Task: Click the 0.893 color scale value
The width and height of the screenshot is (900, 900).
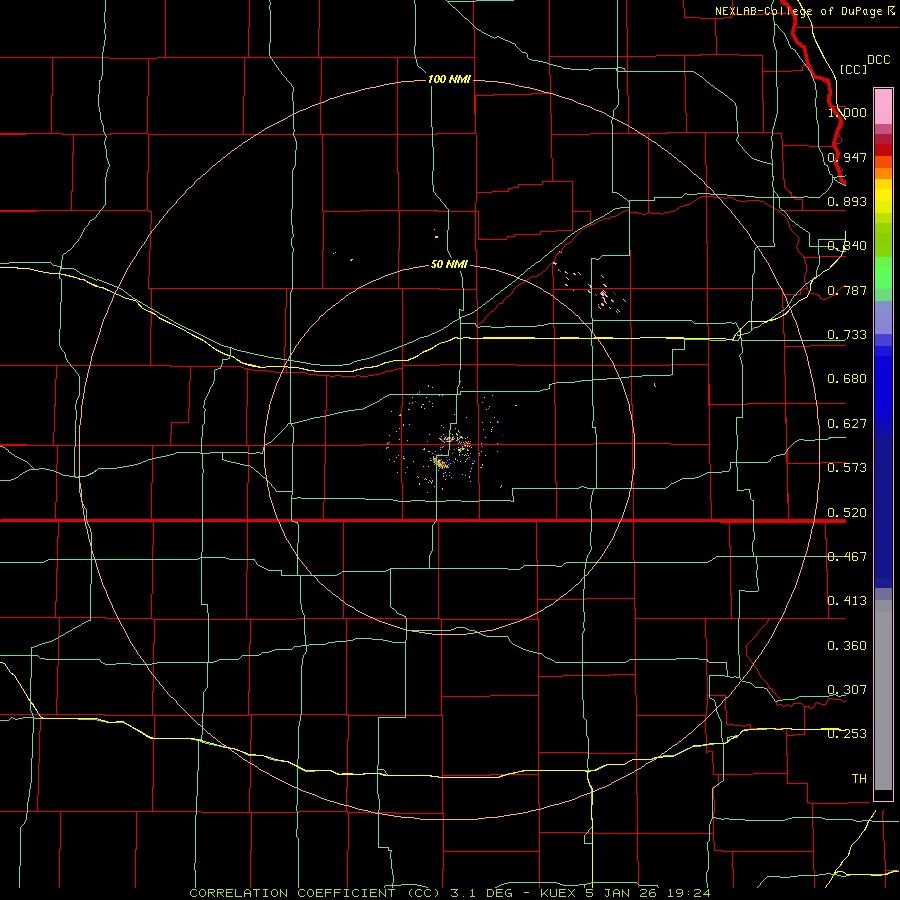Action: [x=847, y=201]
